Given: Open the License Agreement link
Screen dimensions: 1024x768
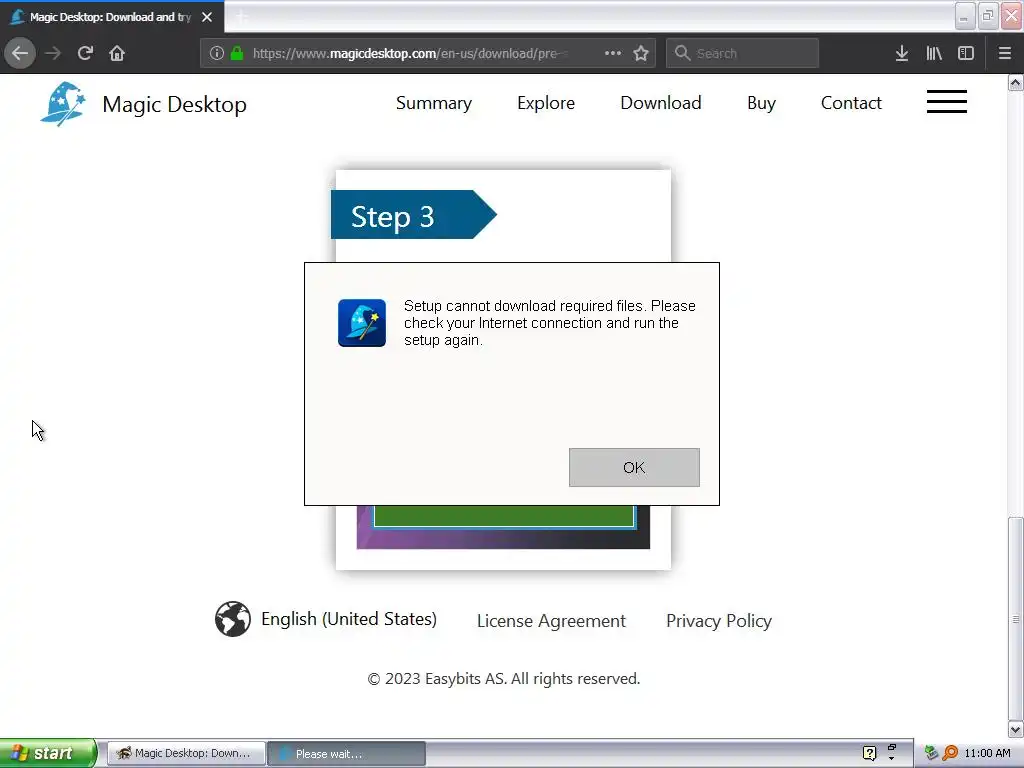Looking at the screenshot, I should coord(551,620).
